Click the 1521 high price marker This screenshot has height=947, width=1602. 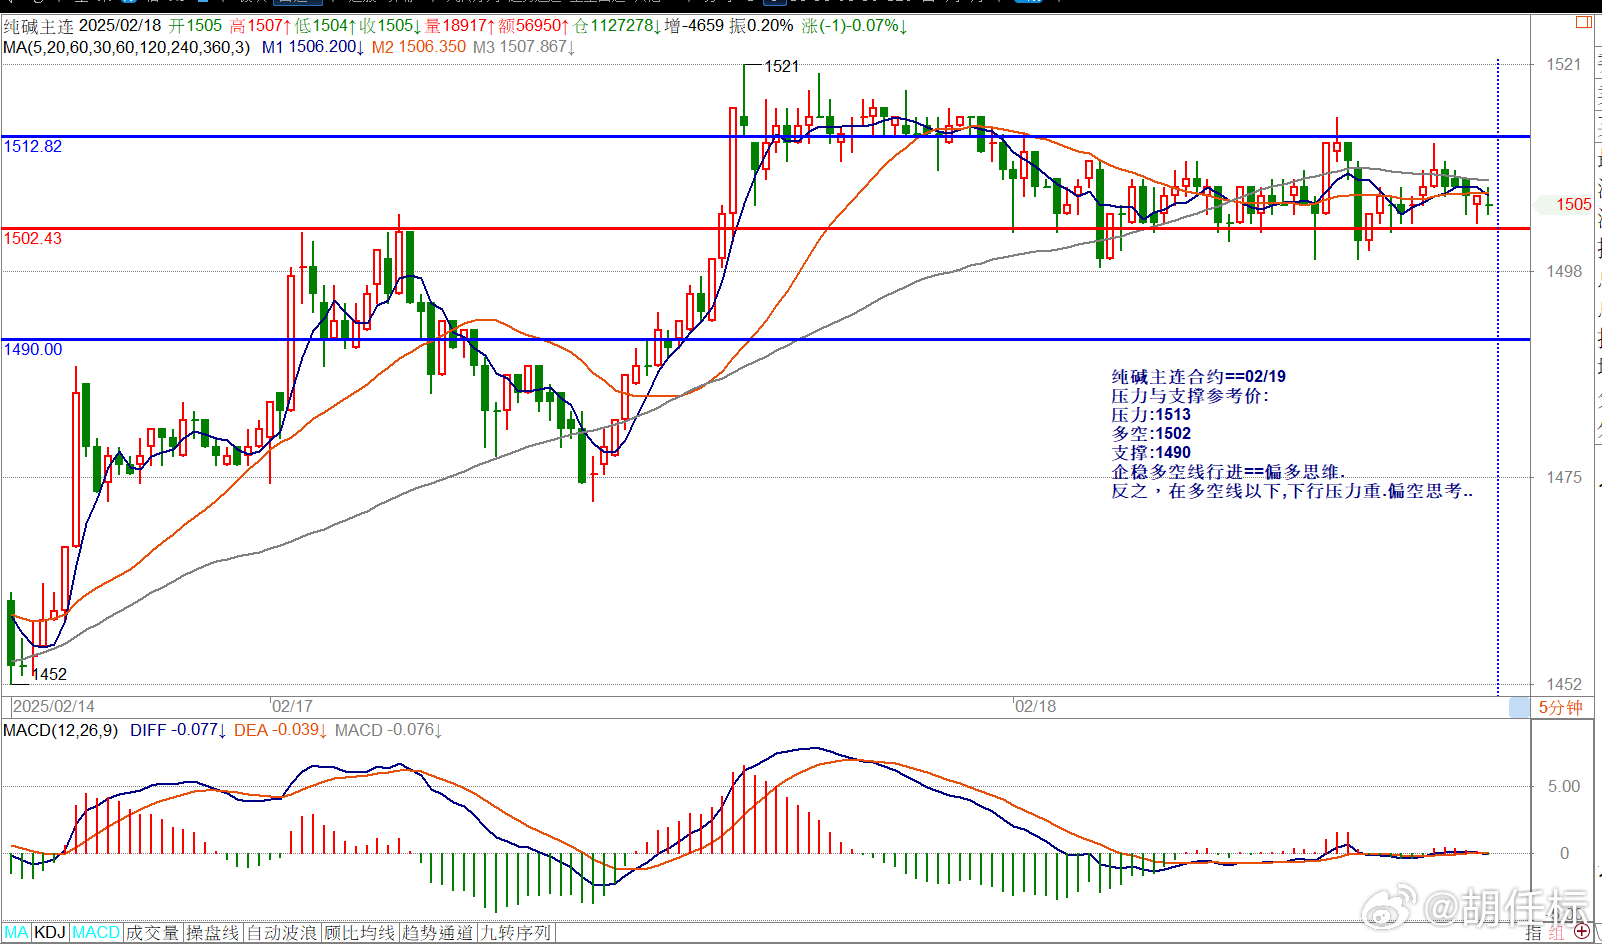click(x=782, y=66)
